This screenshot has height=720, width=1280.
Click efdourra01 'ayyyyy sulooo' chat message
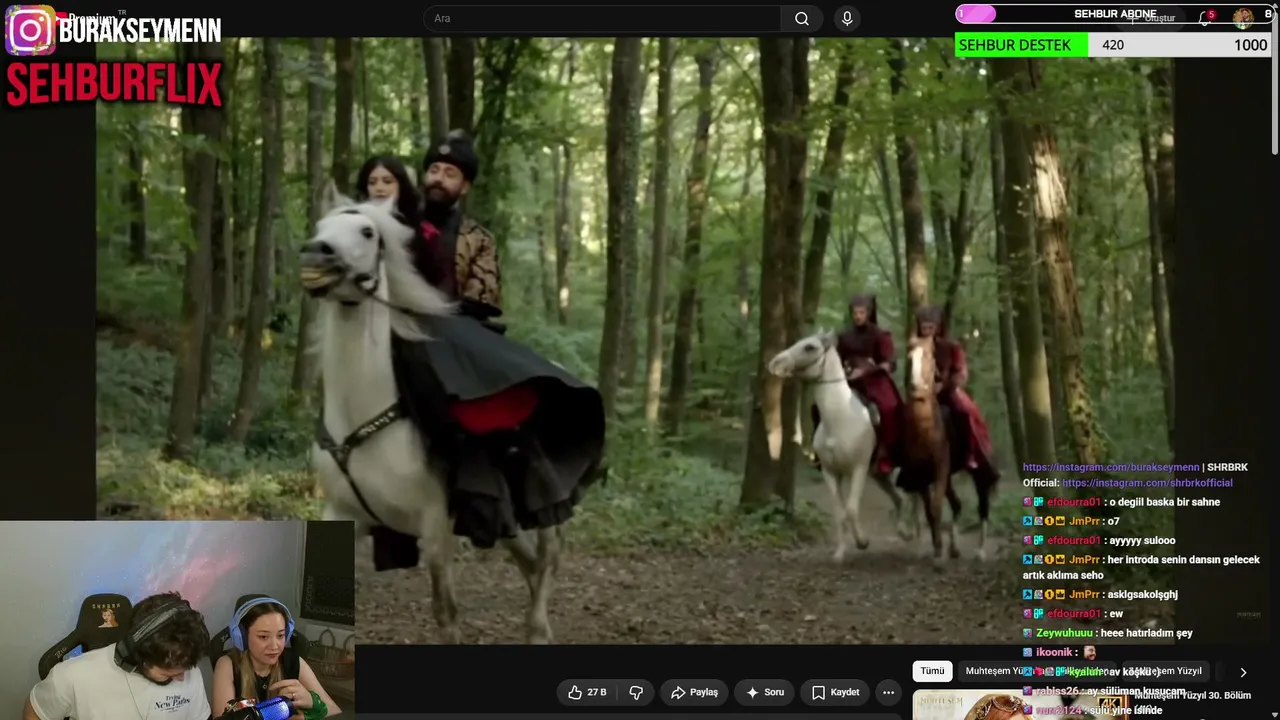(x=1099, y=541)
